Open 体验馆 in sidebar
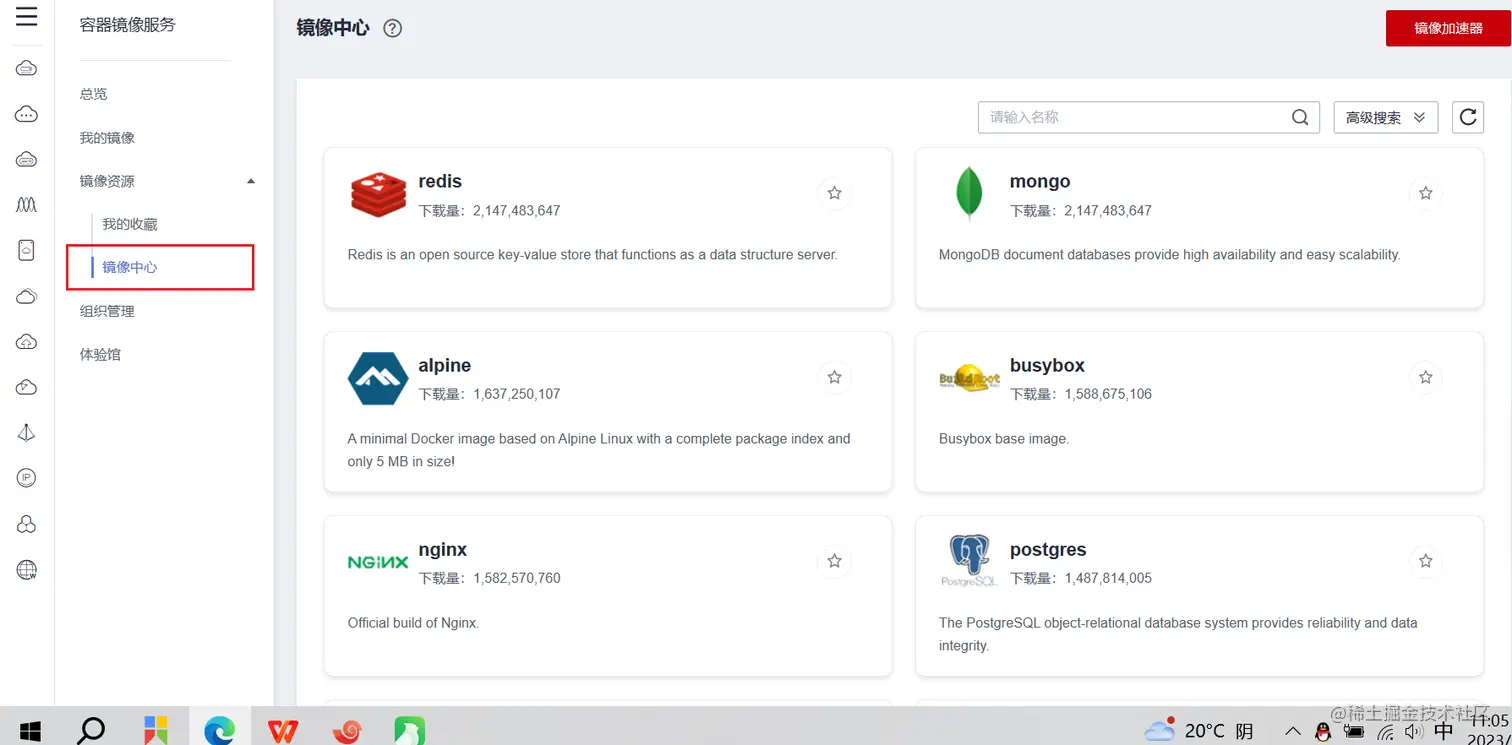 pyautogui.click(x=100, y=354)
